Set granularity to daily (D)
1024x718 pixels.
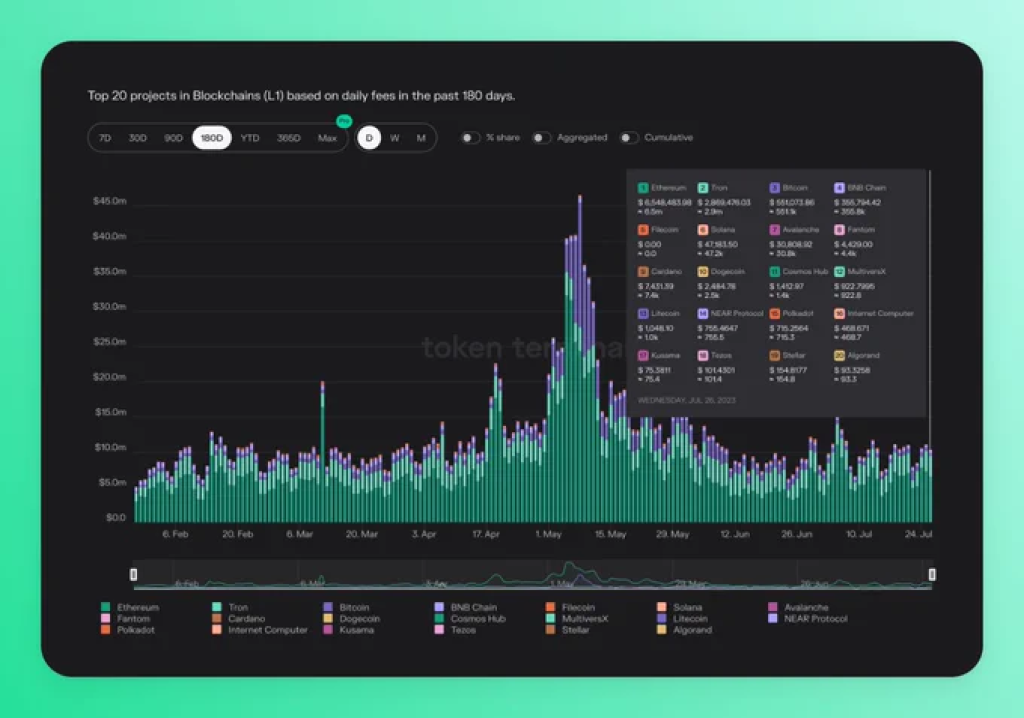pyautogui.click(x=369, y=138)
